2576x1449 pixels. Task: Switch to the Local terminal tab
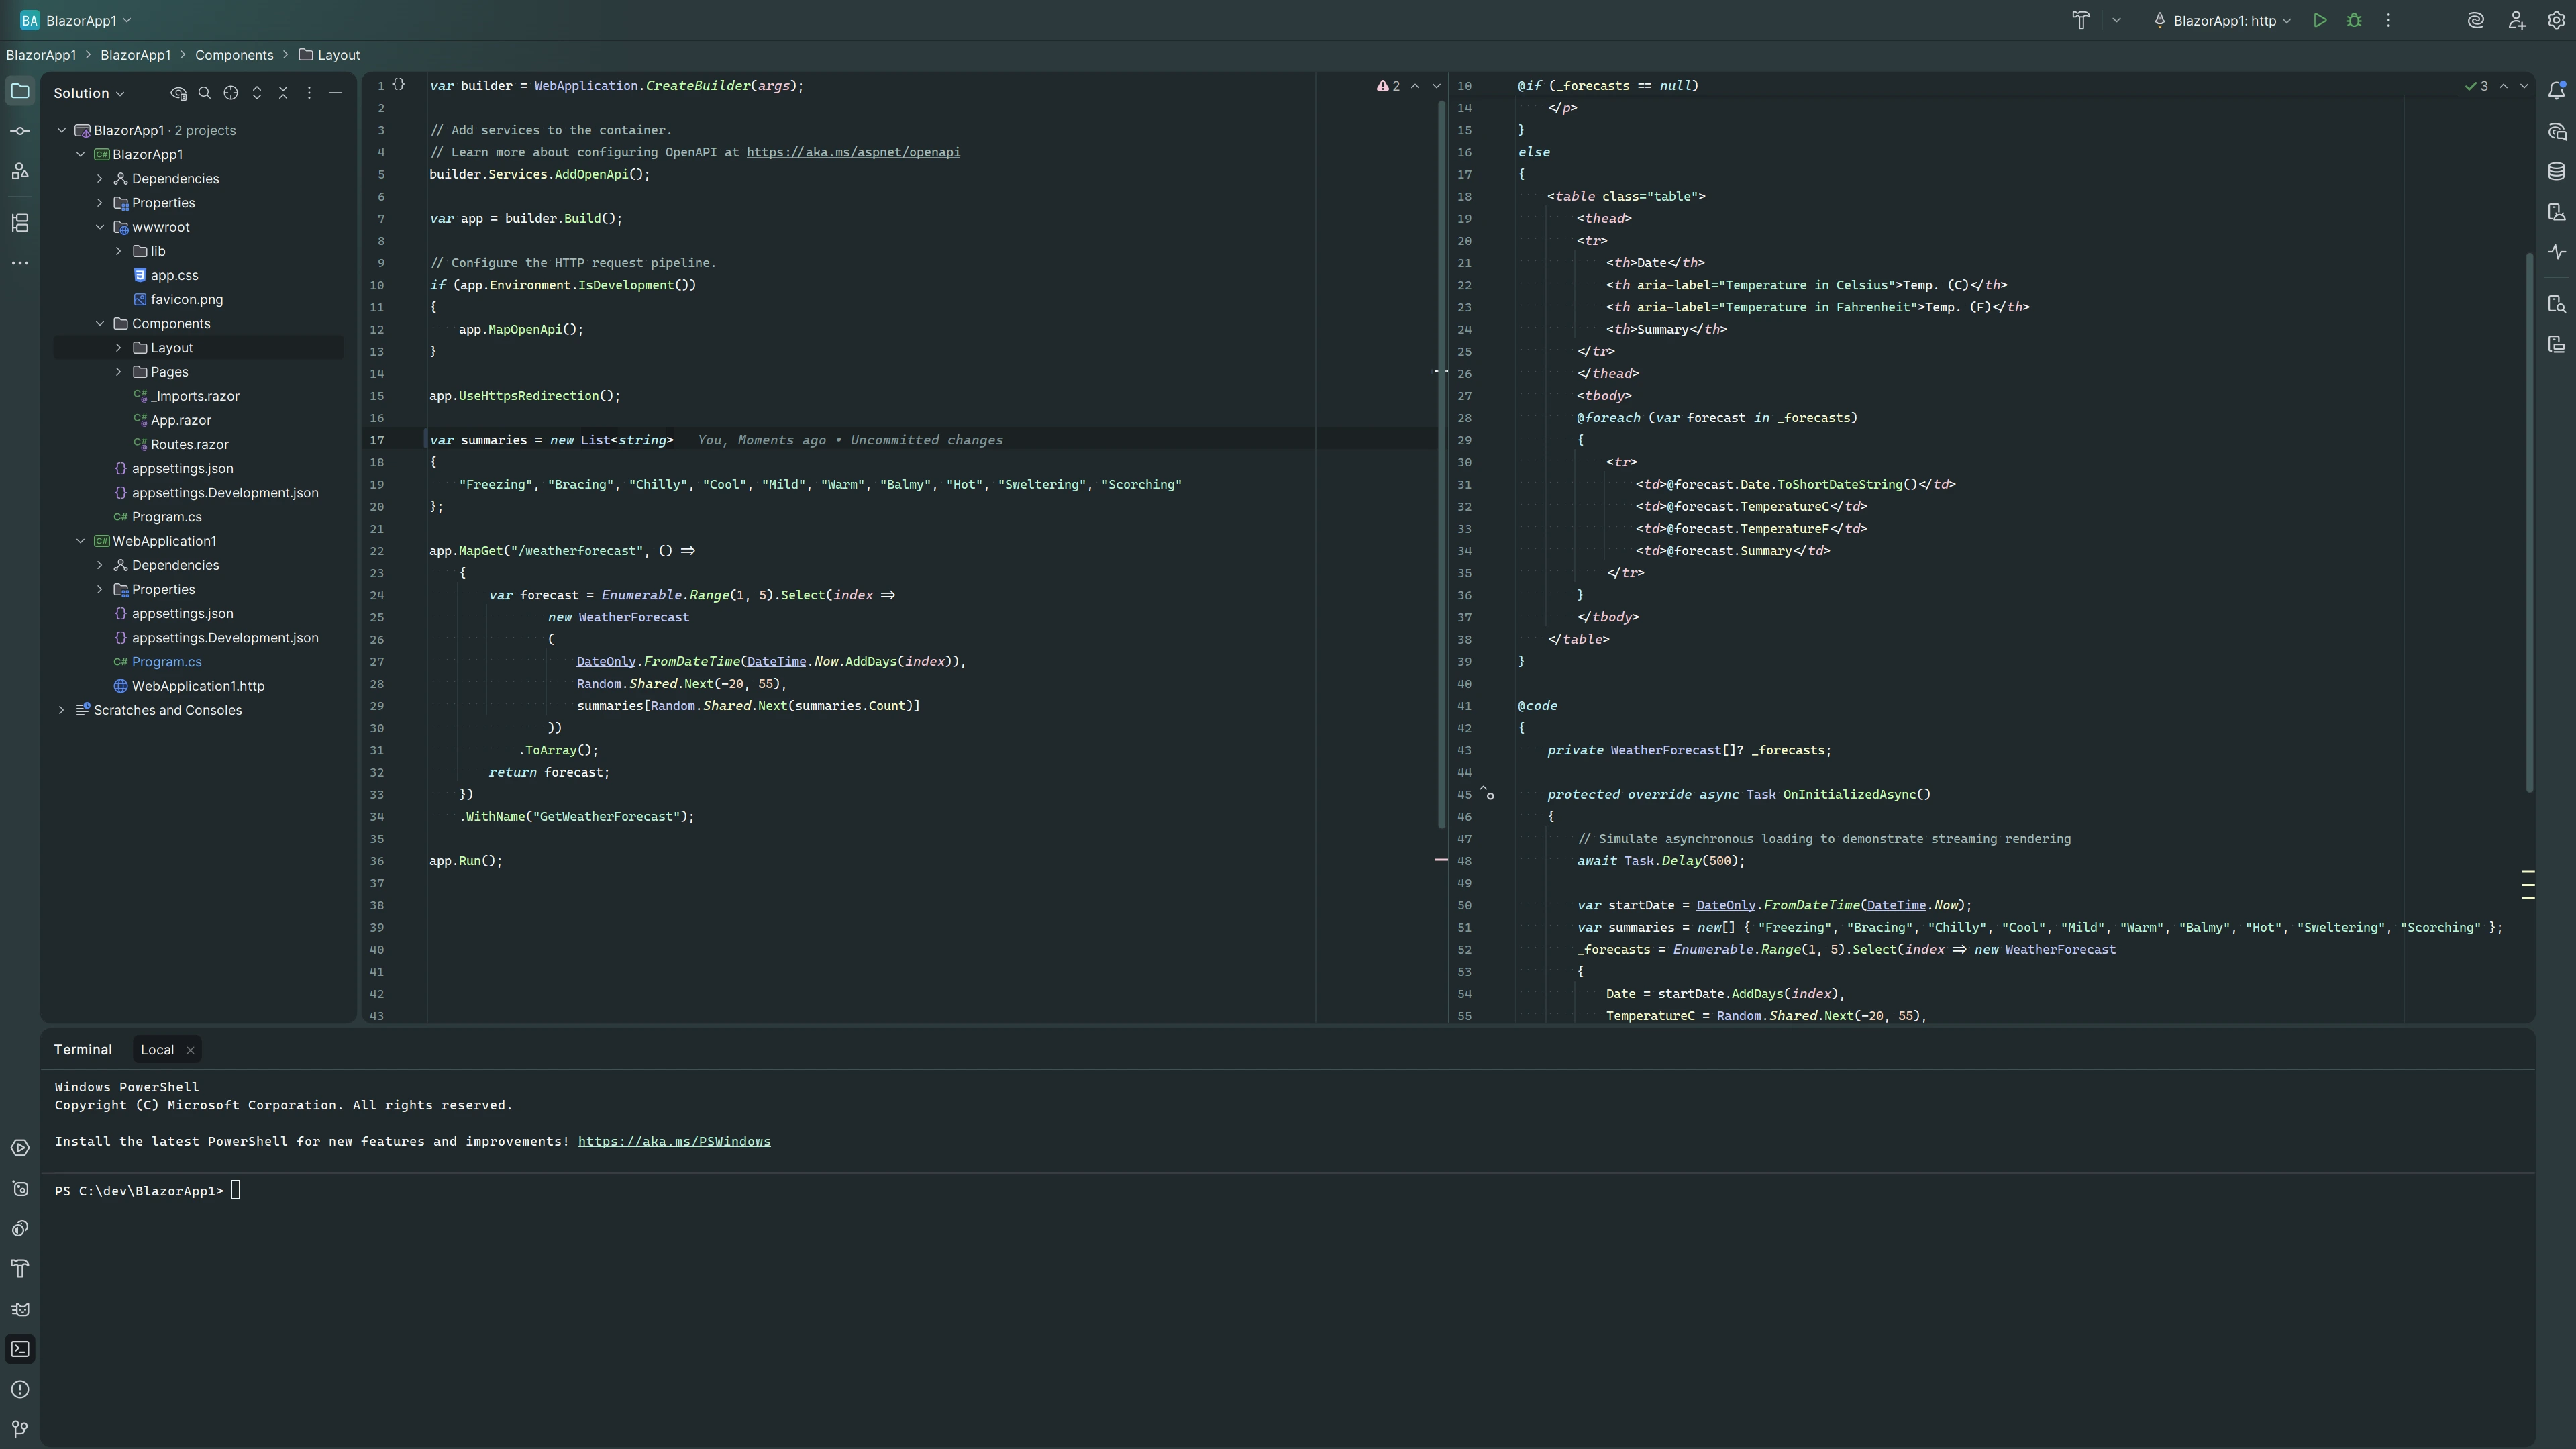[x=156, y=1049]
